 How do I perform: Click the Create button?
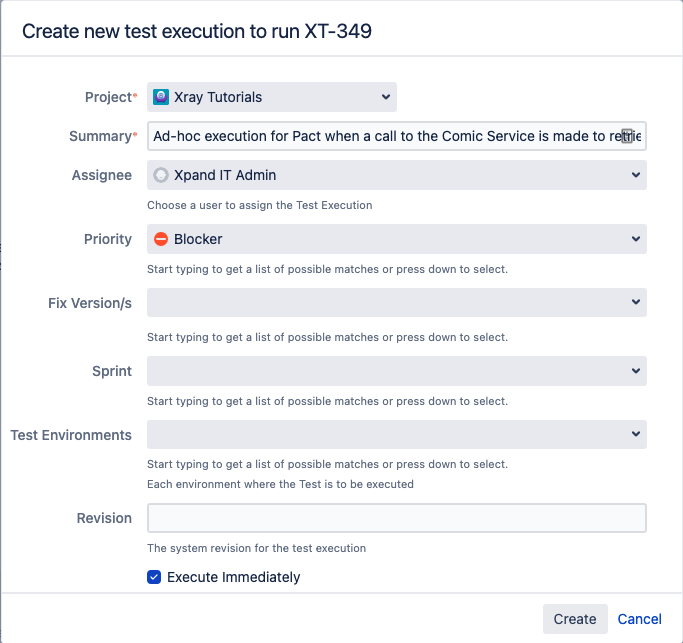tap(575, 619)
